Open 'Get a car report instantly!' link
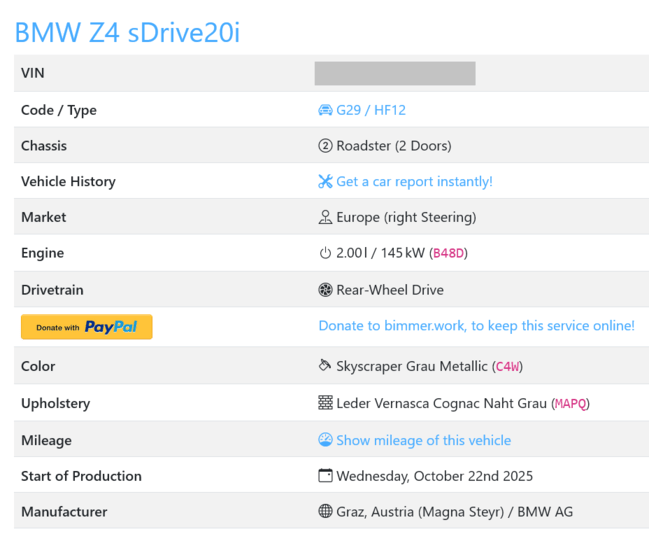Image resolution: width=649 pixels, height=541 pixels. click(414, 182)
